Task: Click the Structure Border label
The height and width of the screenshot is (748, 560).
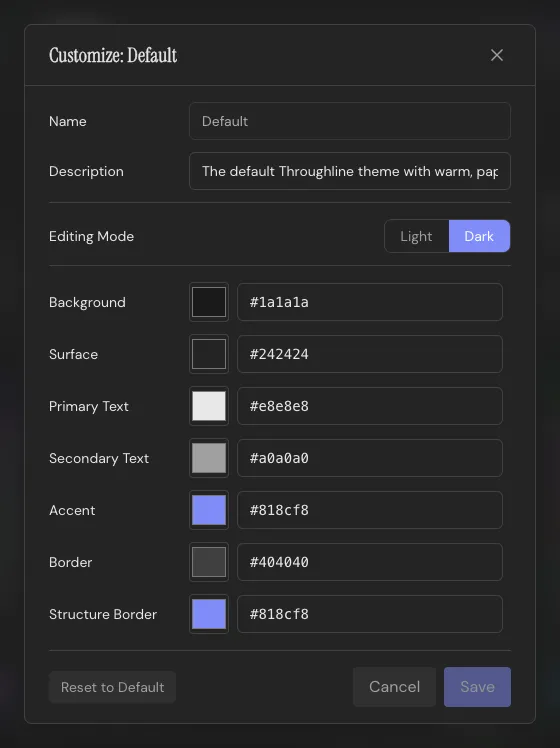Action: tap(103, 614)
